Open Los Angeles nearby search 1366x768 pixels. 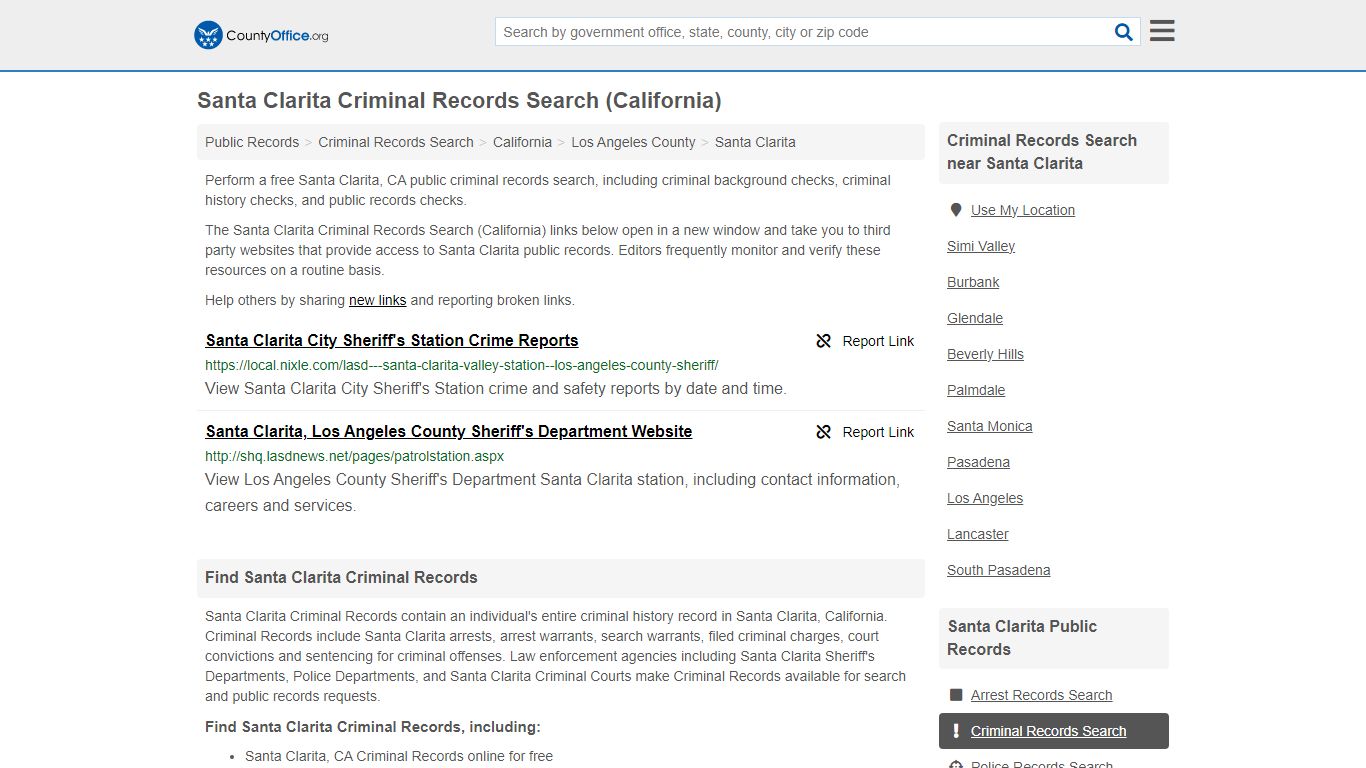pos(985,498)
